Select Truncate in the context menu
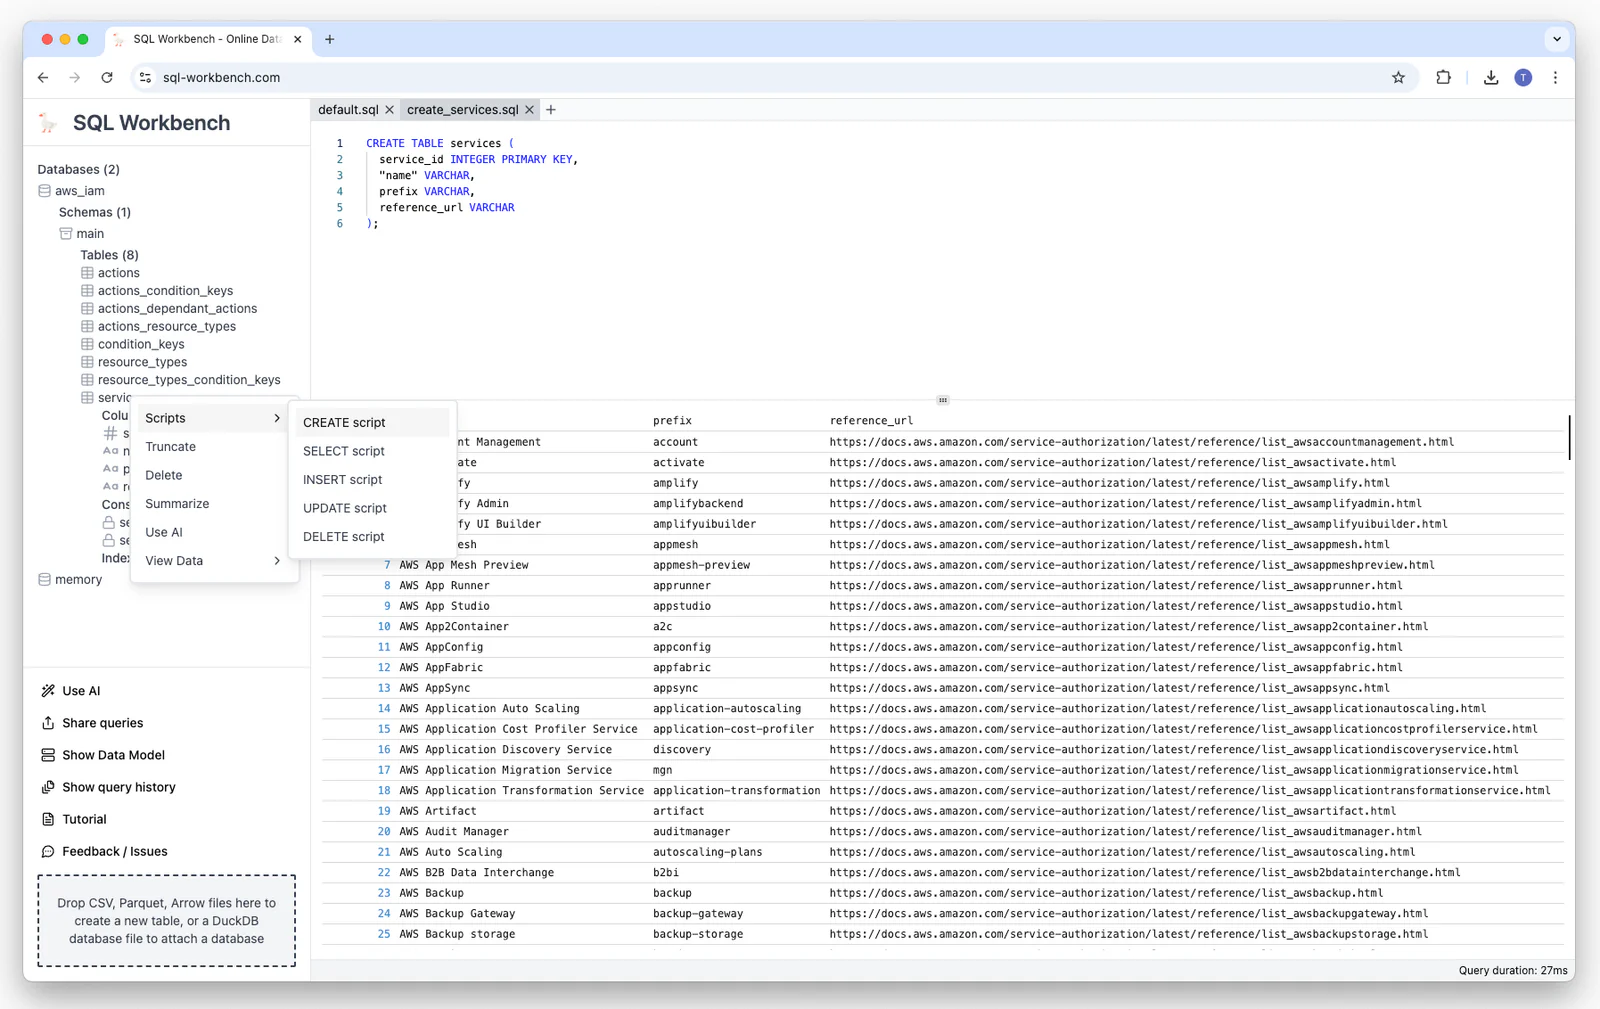Screen dimensions: 1600x1009 click(x=214, y=447)
